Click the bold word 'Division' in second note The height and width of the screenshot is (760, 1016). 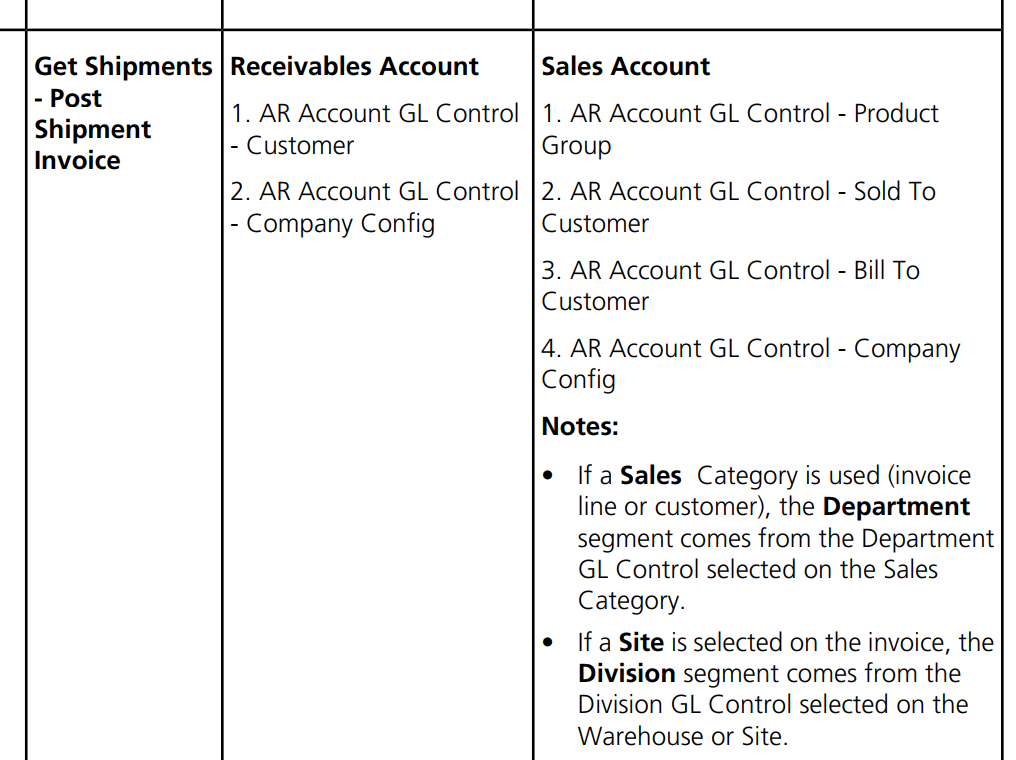[x=627, y=674]
